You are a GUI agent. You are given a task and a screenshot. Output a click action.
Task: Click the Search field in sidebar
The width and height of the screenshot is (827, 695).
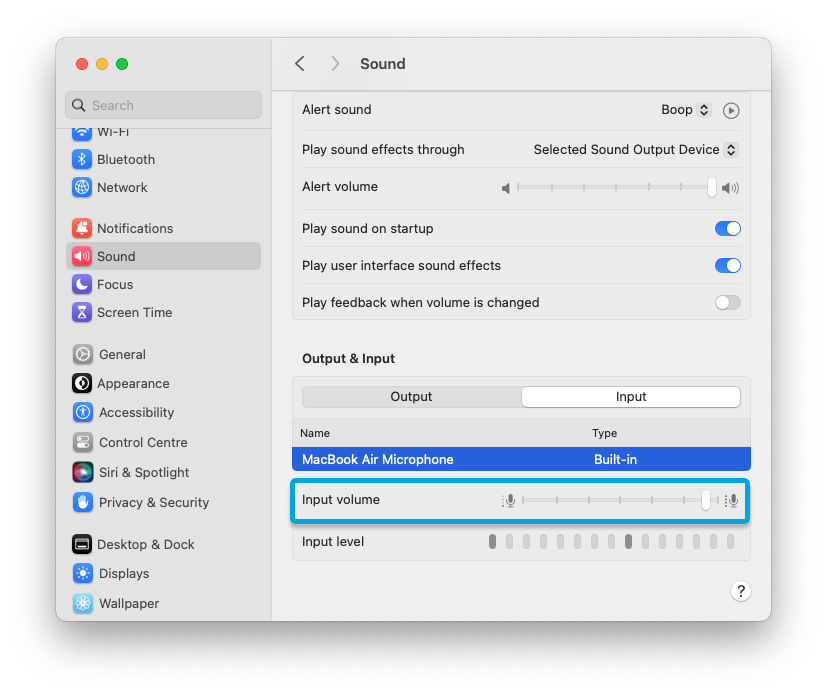pos(164,105)
